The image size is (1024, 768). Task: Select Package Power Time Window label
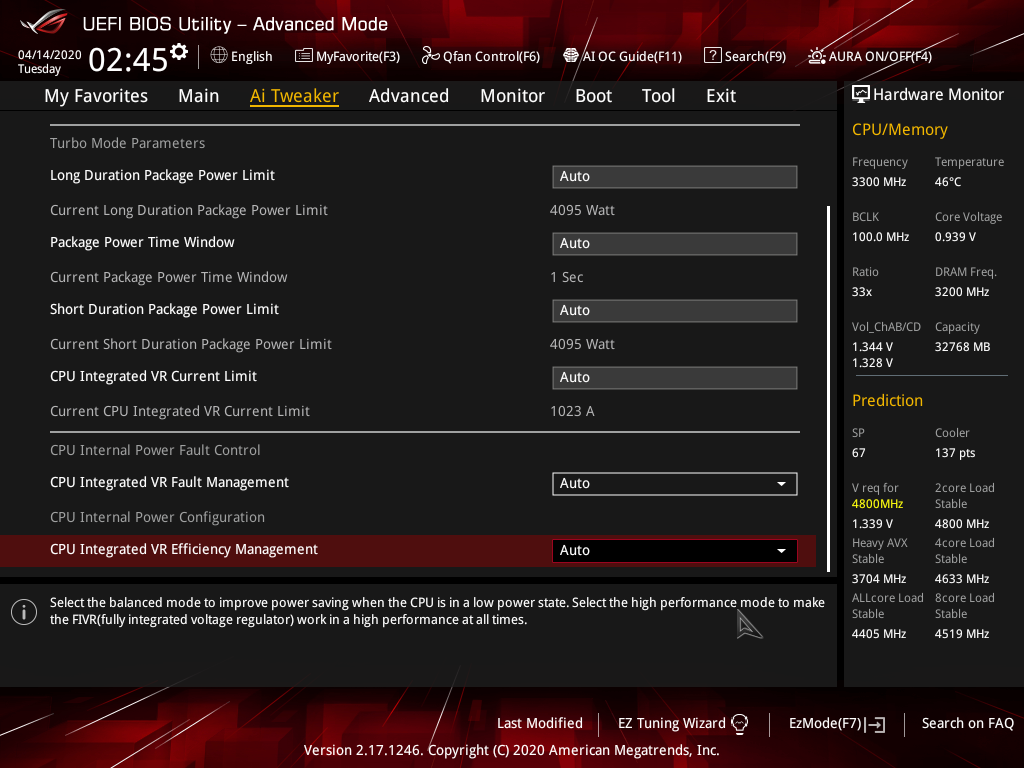pyautogui.click(x=142, y=242)
